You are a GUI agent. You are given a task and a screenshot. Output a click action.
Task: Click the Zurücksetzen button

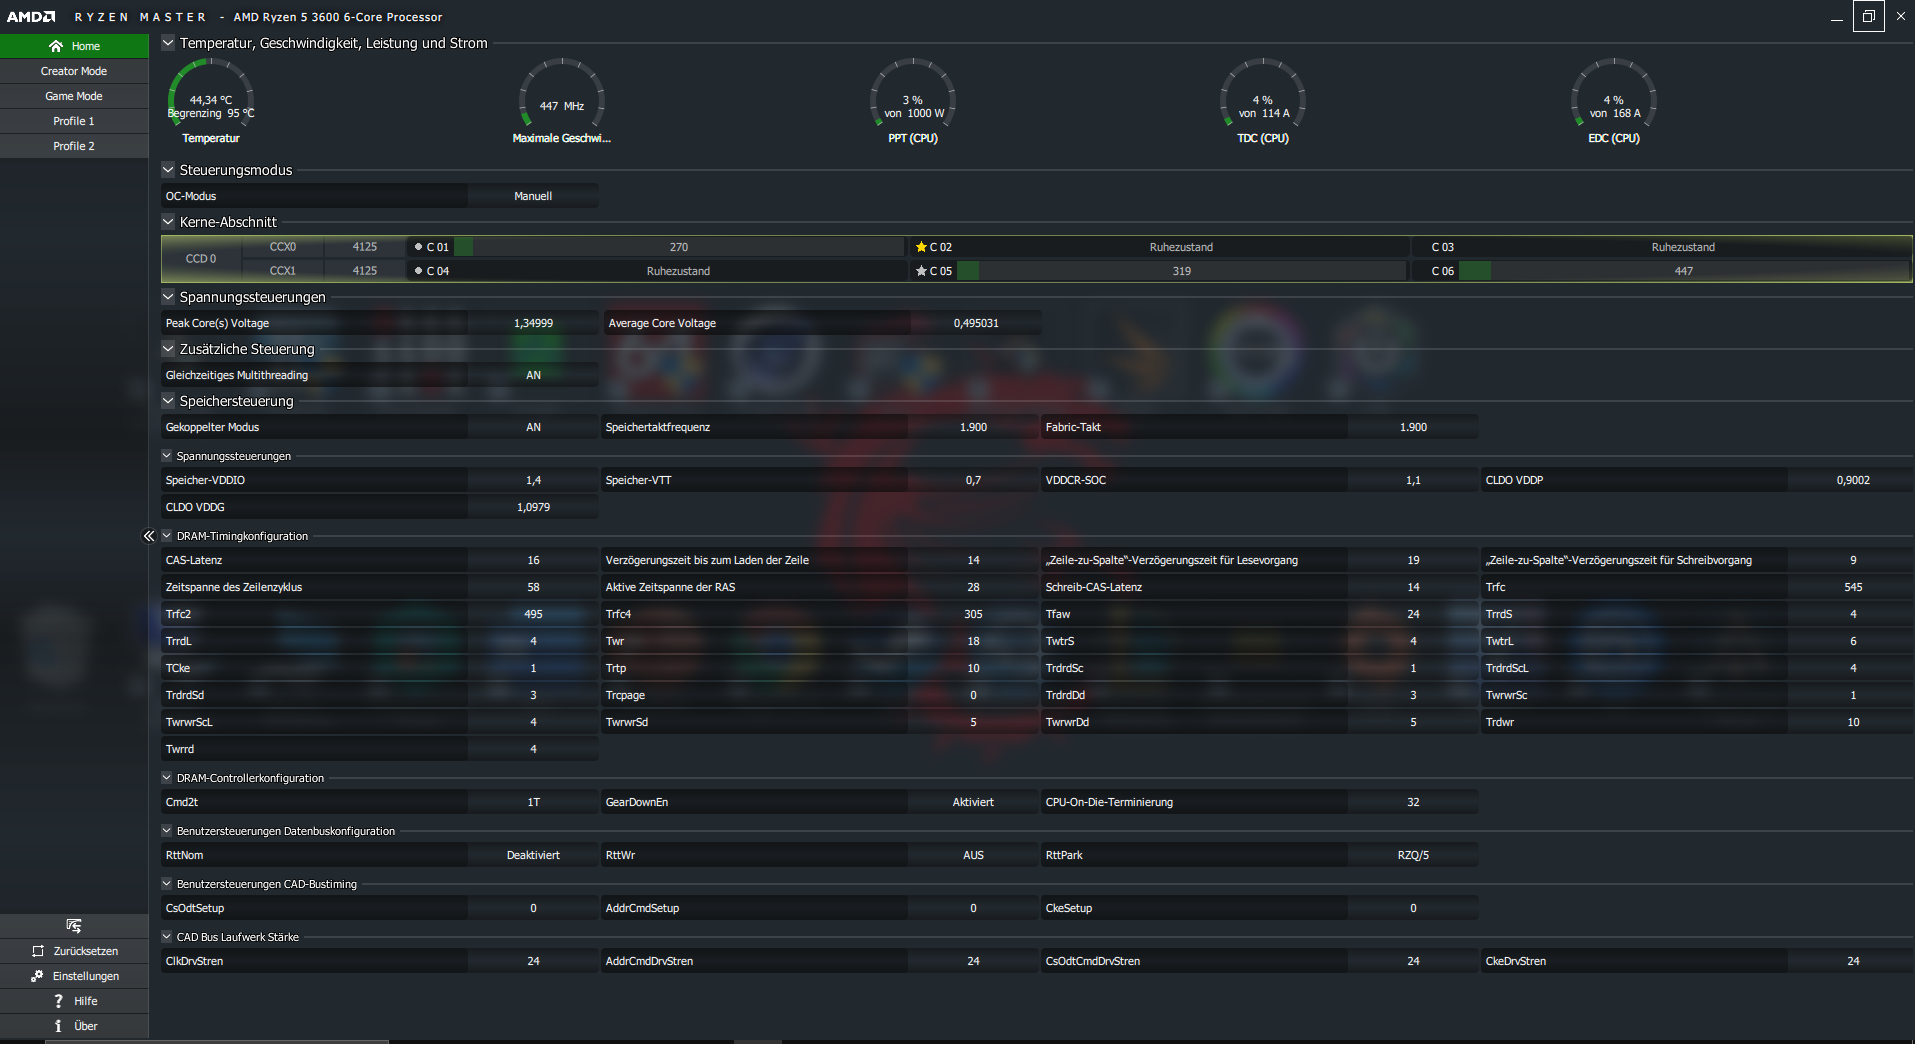click(74, 951)
